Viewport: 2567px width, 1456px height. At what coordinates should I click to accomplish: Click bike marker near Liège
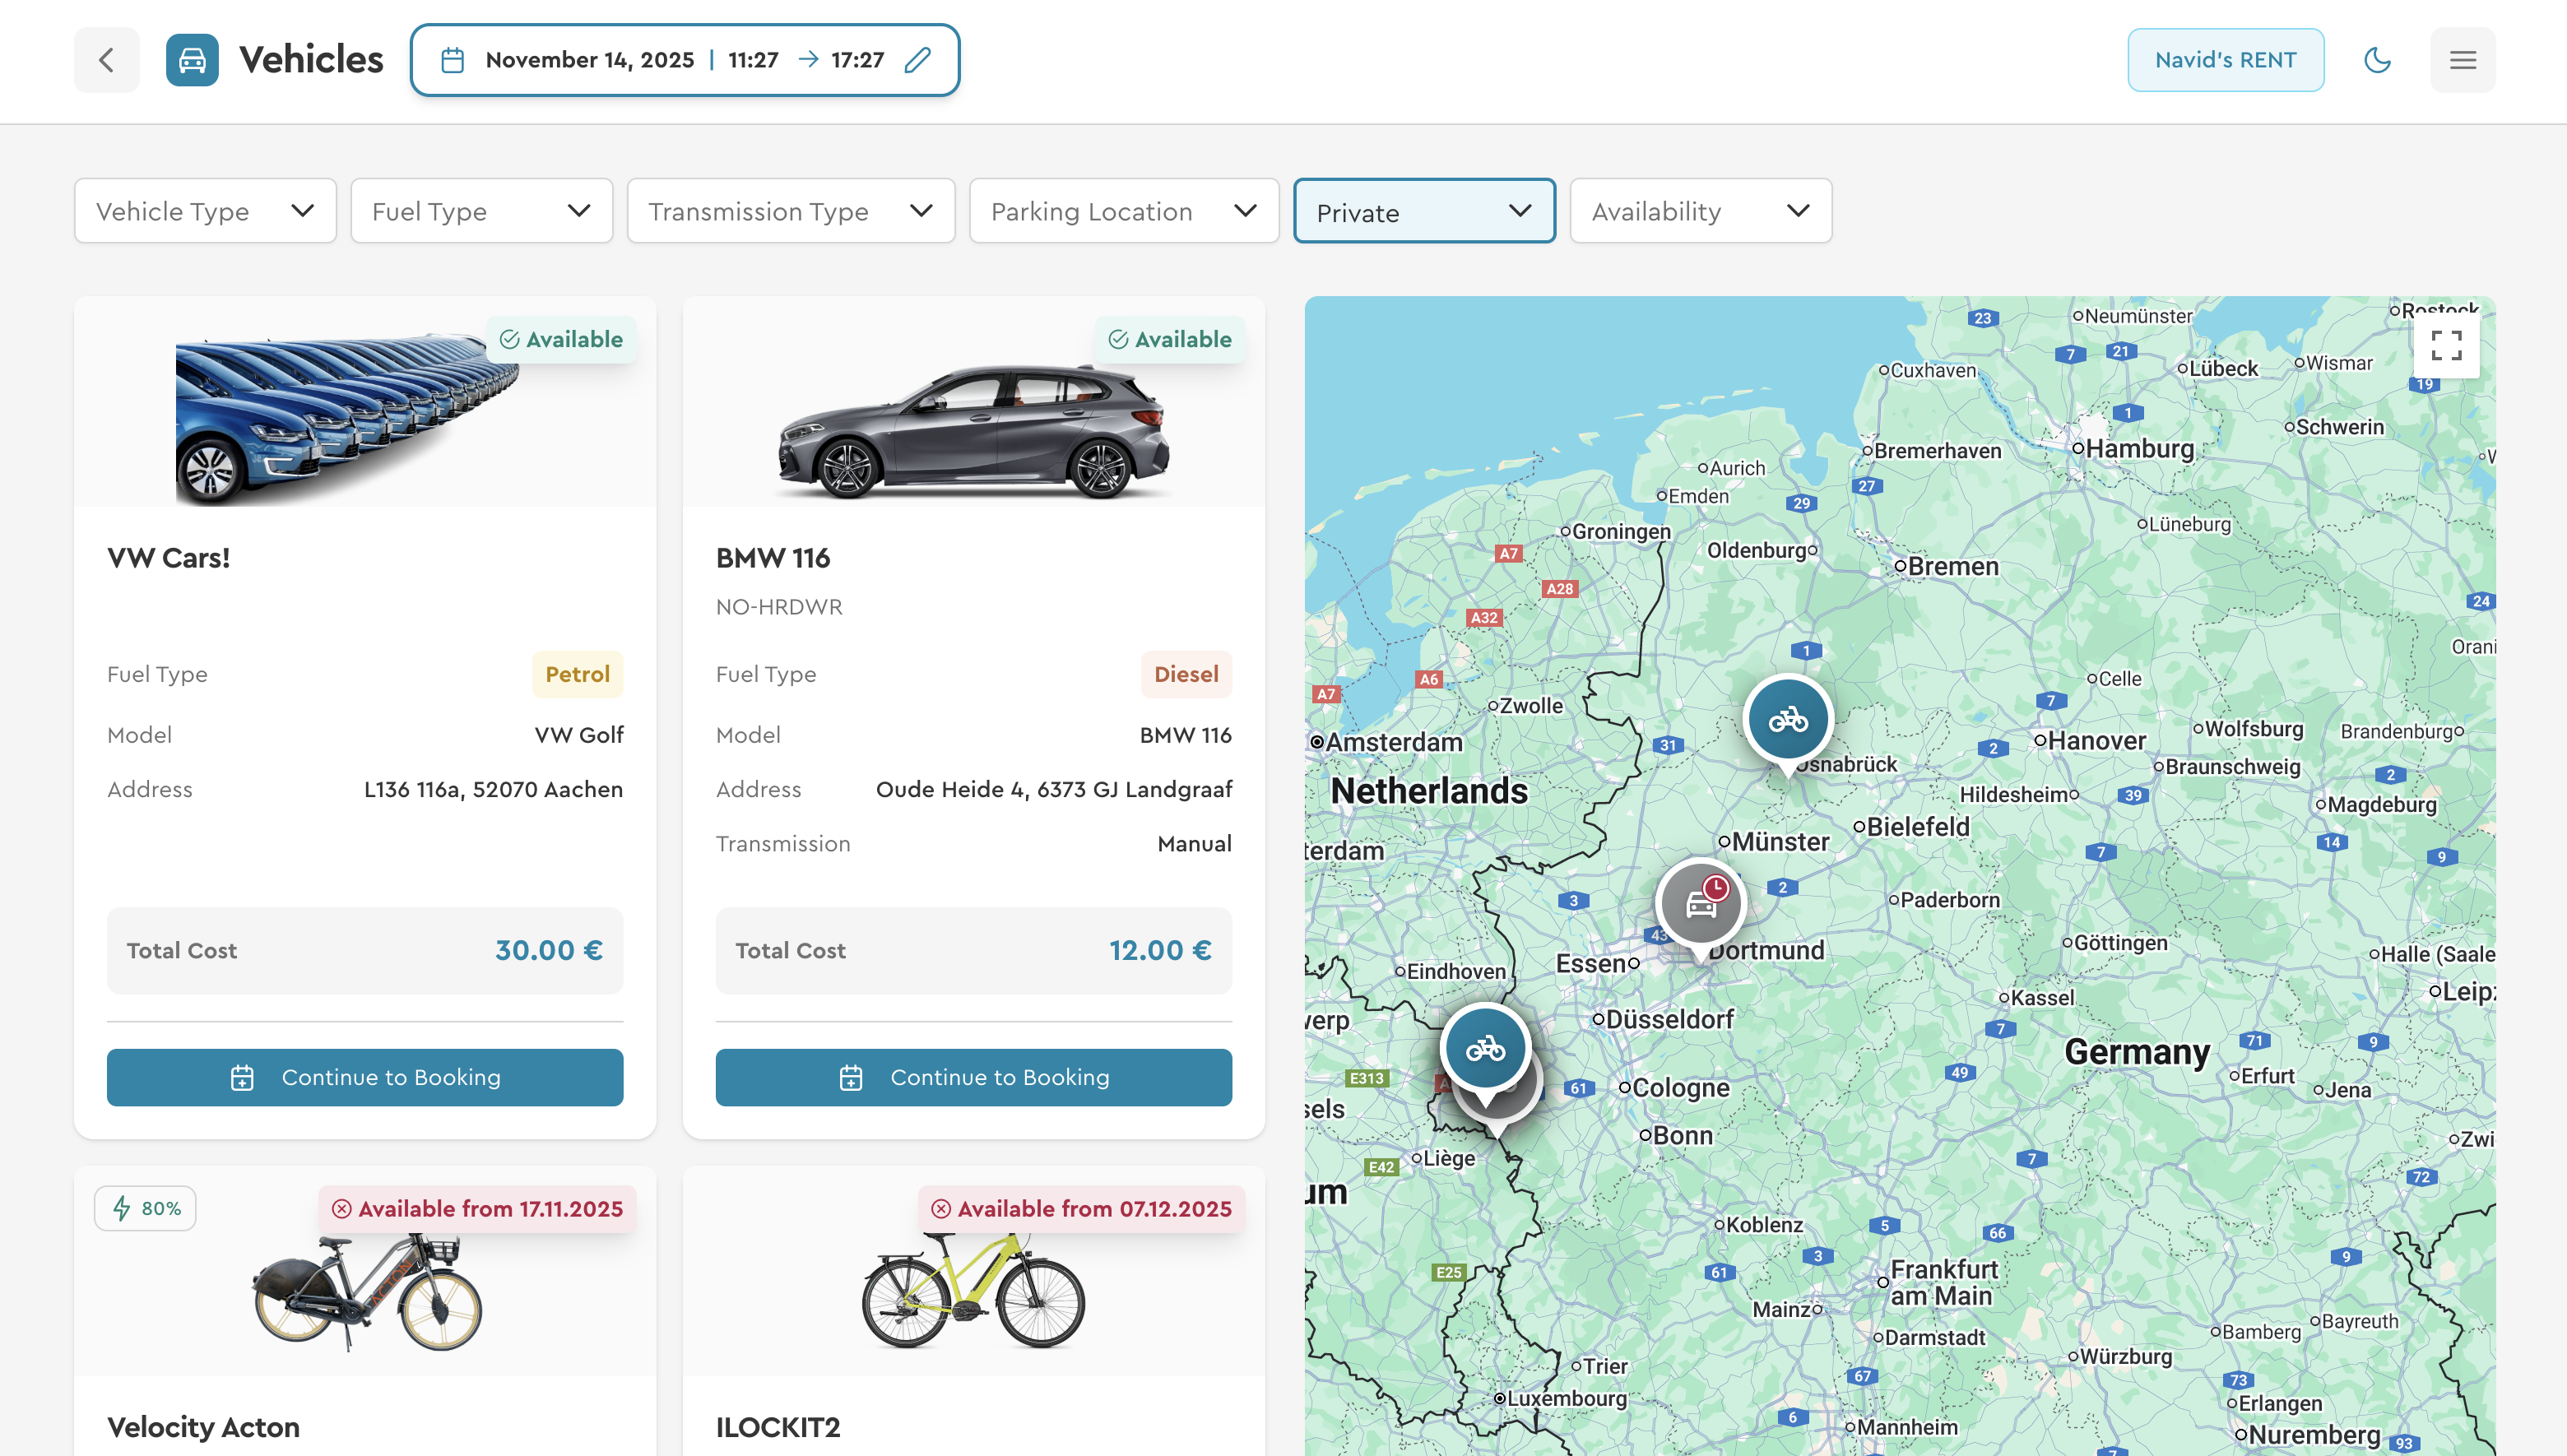[1485, 1049]
